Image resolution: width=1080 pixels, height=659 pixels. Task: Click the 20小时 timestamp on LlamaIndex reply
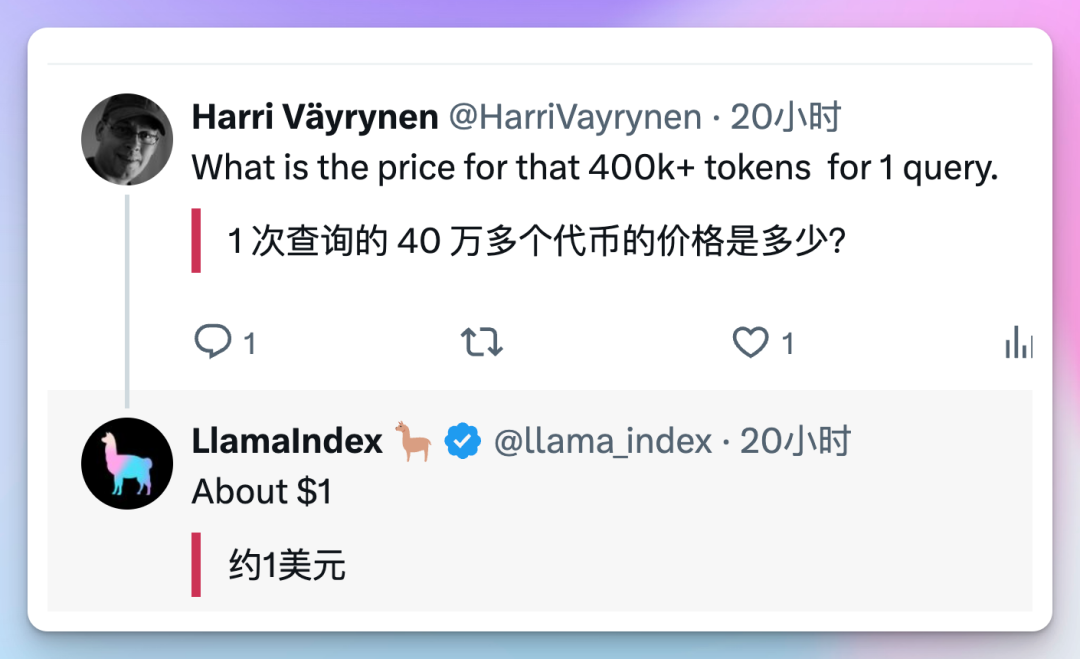point(796,441)
